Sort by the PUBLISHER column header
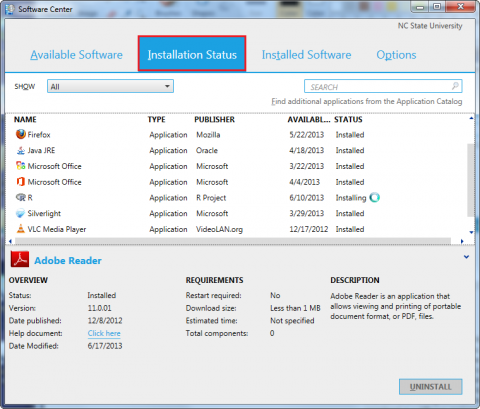This screenshot has height=409, width=480. pos(215,120)
